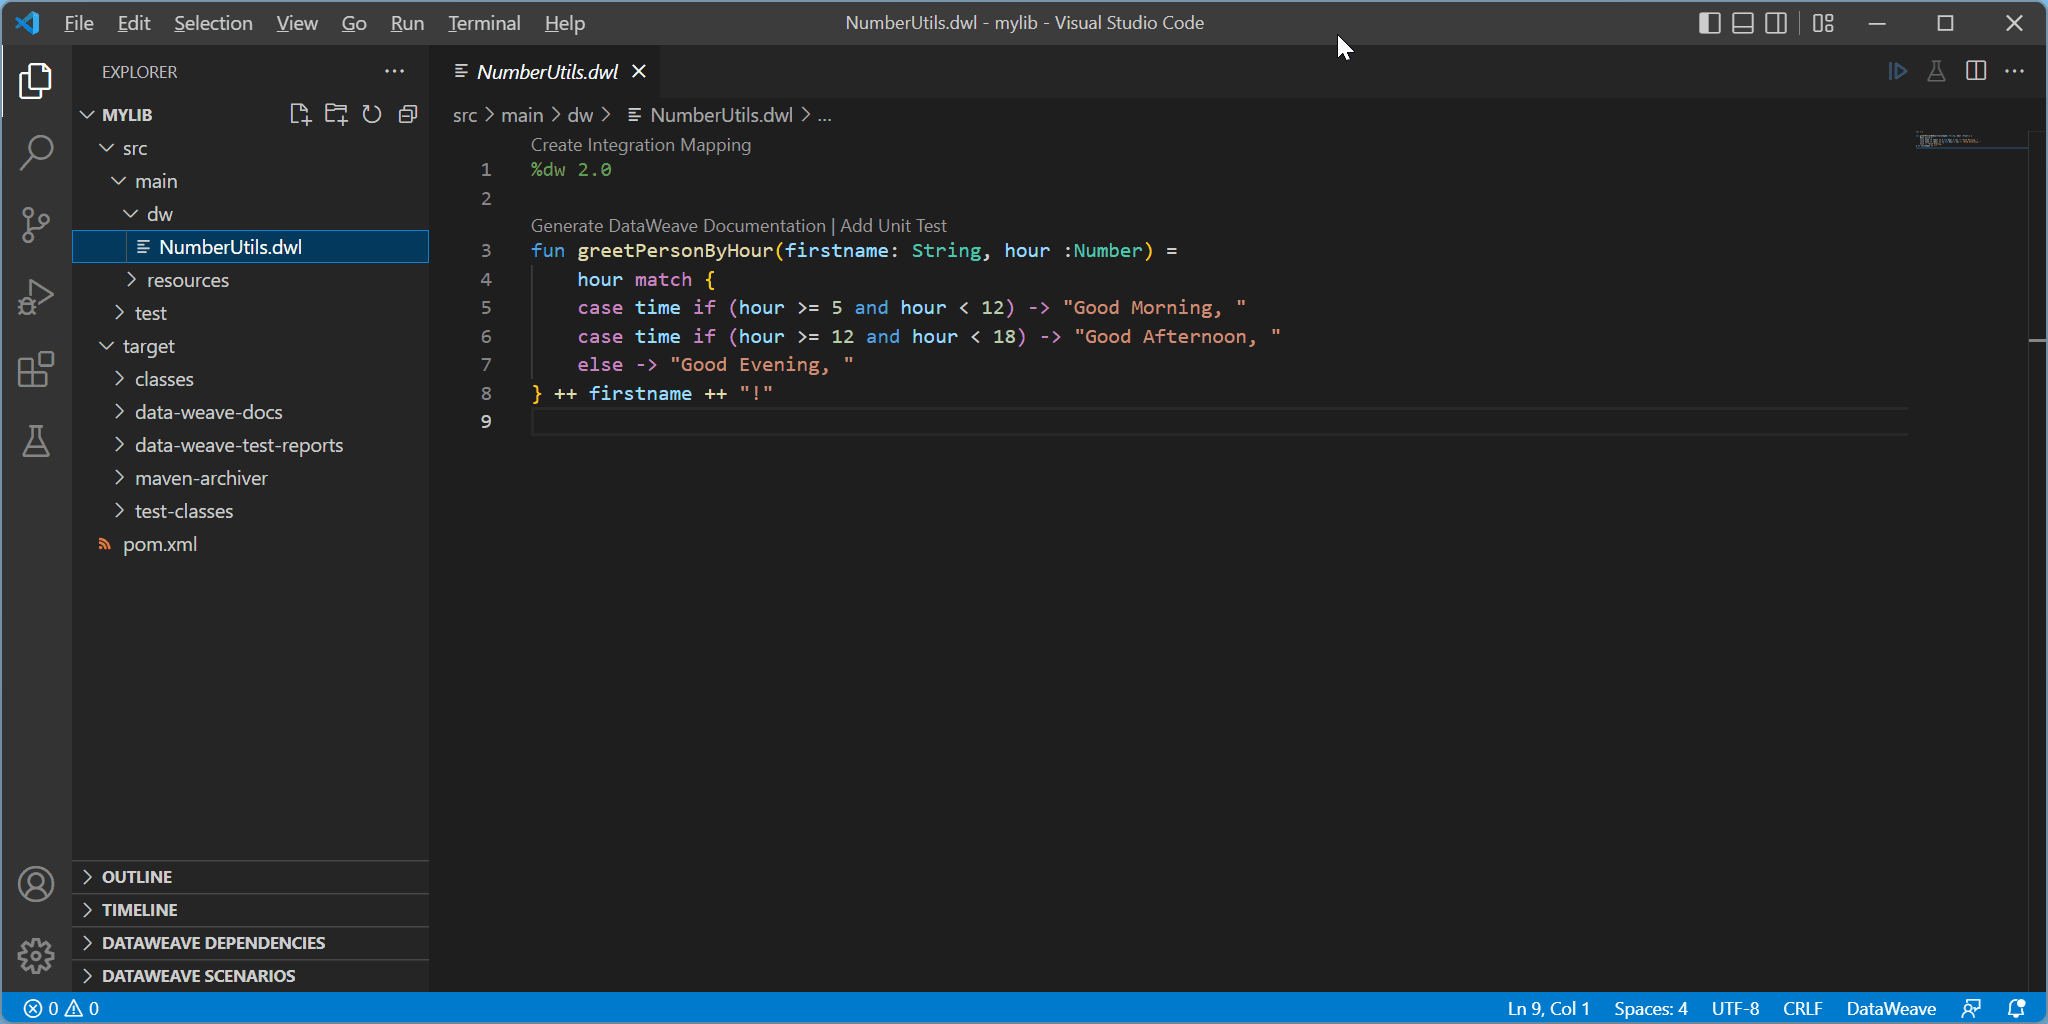2048x1024 pixels.
Task: Open the Search view in activity bar
Action: point(36,152)
